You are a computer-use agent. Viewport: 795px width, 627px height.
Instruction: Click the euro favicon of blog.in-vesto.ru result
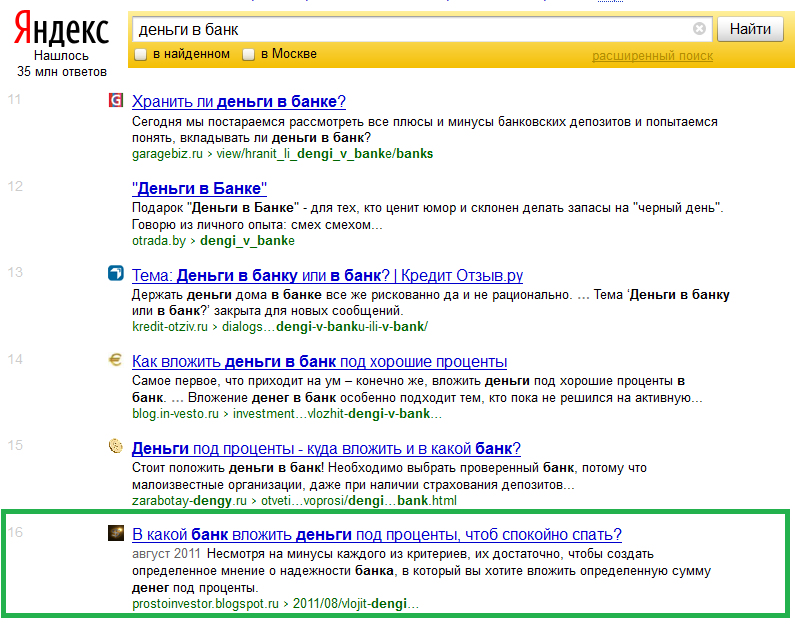[116, 360]
